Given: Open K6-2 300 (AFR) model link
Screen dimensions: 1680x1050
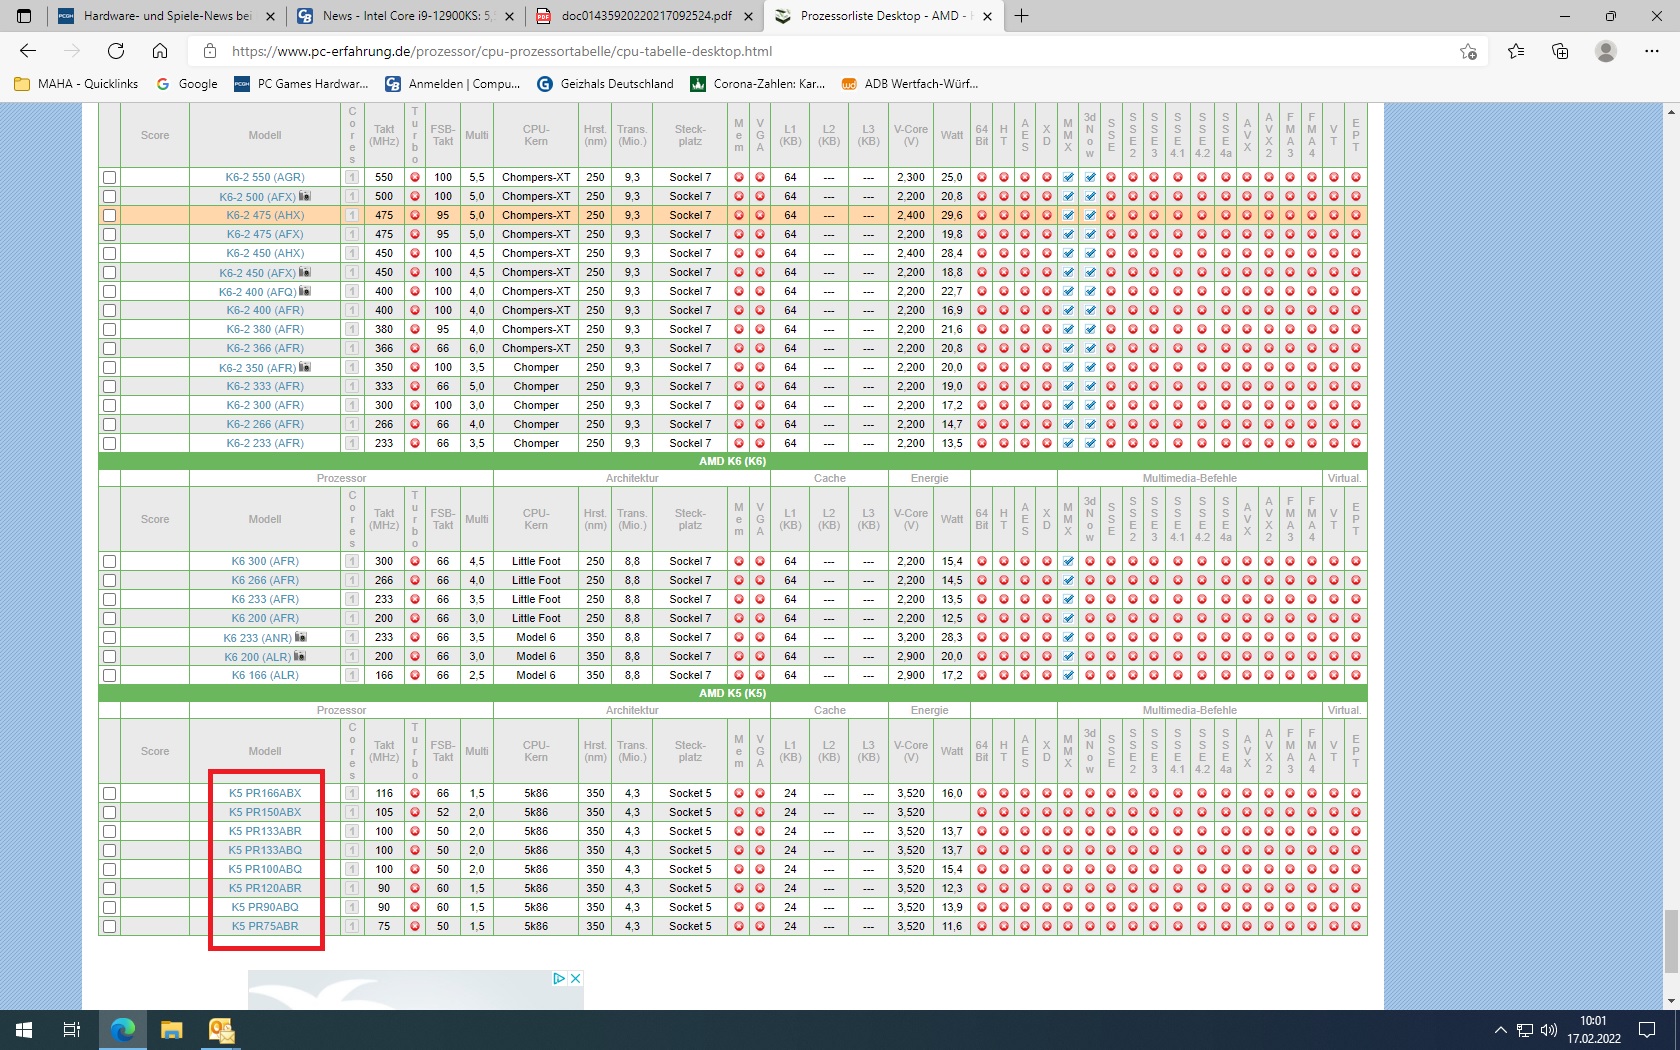Looking at the screenshot, I should click(265, 405).
